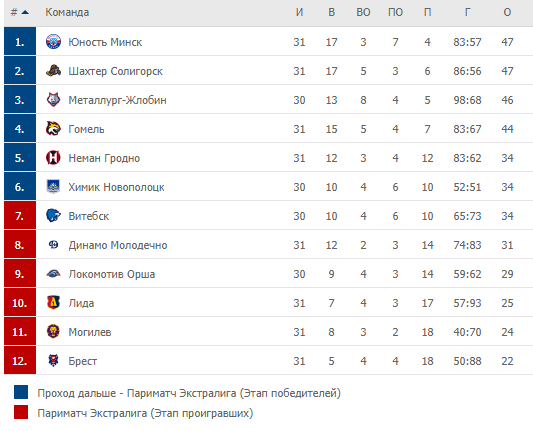The width and height of the screenshot is (533, 431).
Task: Sort by the О points column header
Action: tap(507, 13)
